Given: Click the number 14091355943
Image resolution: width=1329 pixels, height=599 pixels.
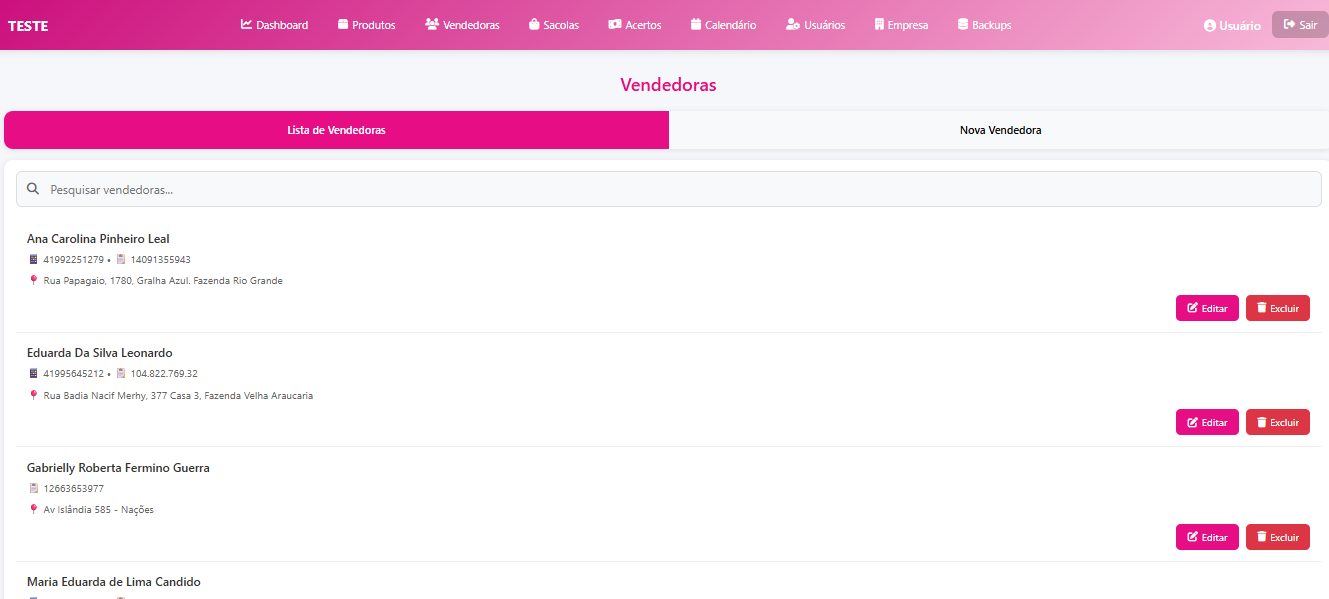Looking at the screenshot, I should tap(161, 260).
